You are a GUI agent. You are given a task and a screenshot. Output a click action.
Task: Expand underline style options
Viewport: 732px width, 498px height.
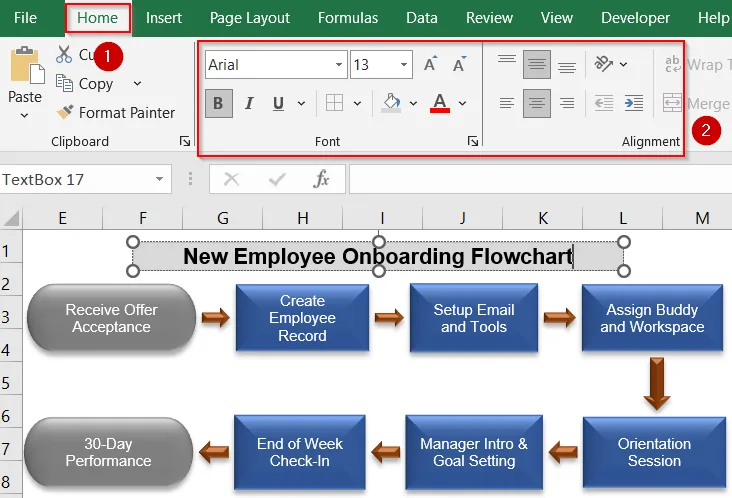coord(302,103)
